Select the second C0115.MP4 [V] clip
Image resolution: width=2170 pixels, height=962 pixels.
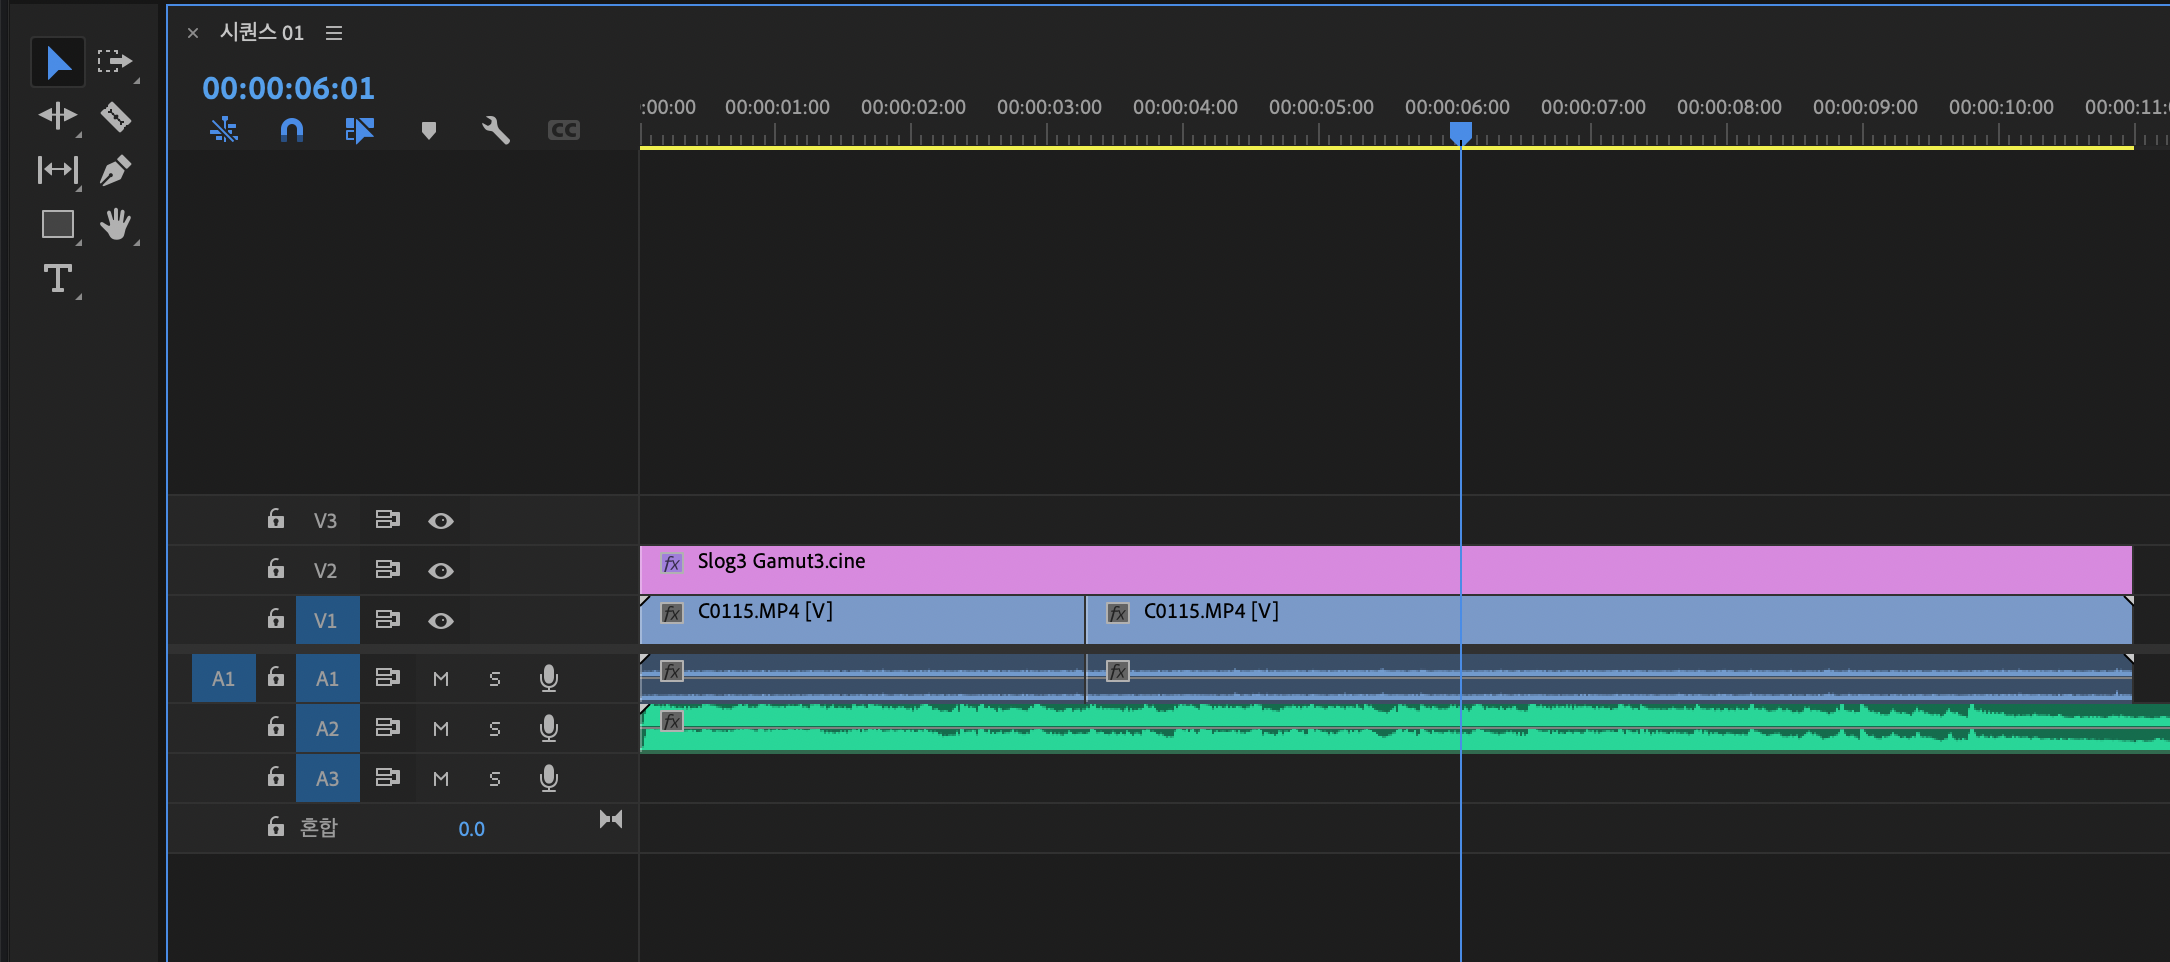tap(1609, 620)
